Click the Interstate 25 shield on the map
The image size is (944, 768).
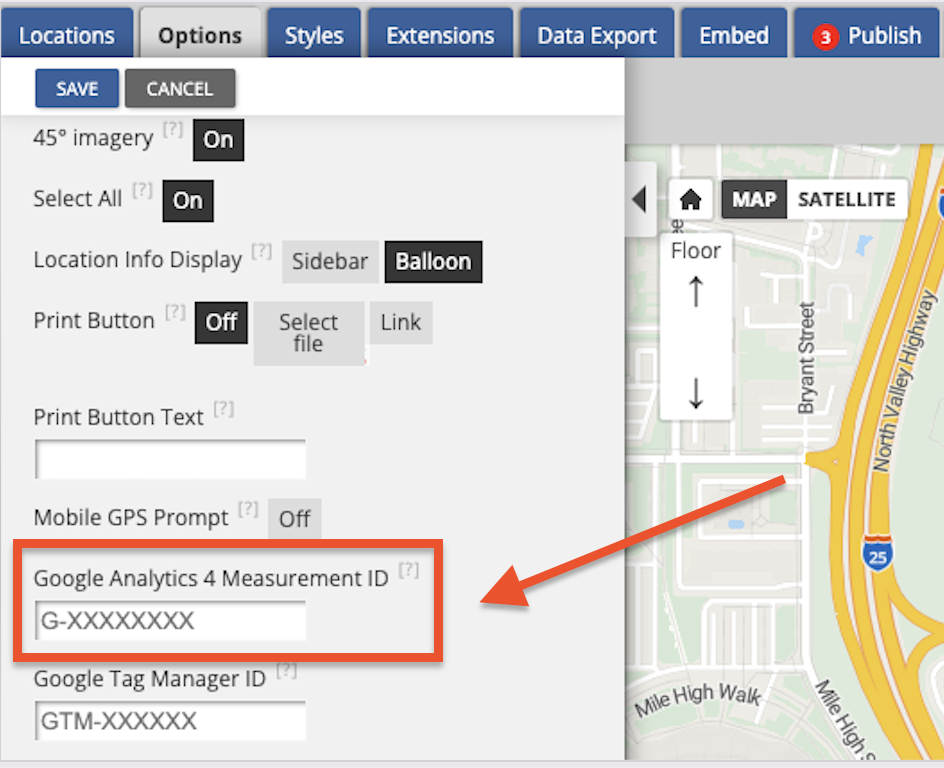(x=879, y=553)
